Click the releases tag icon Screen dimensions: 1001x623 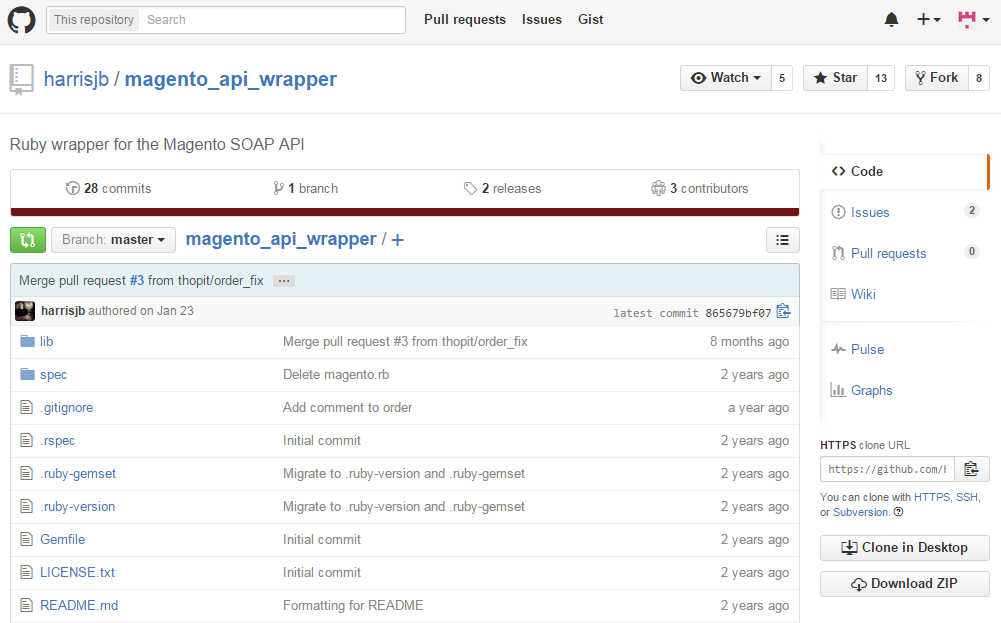click(x=470, y=188)
